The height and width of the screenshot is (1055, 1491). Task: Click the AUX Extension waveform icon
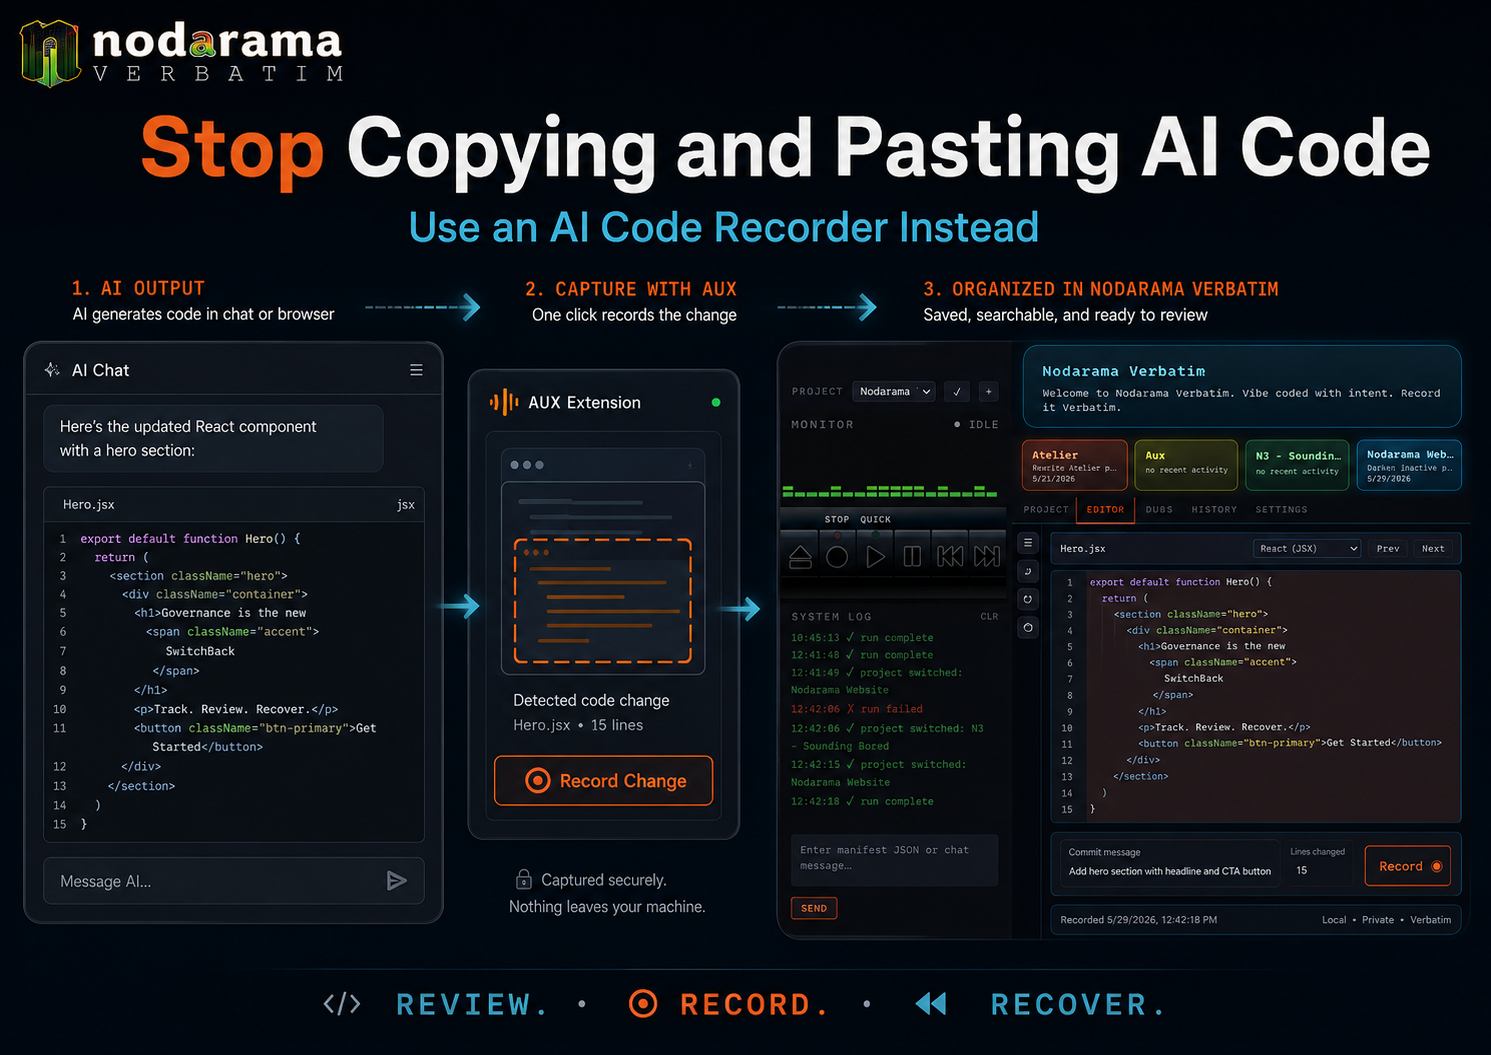[x=504, y=402]
